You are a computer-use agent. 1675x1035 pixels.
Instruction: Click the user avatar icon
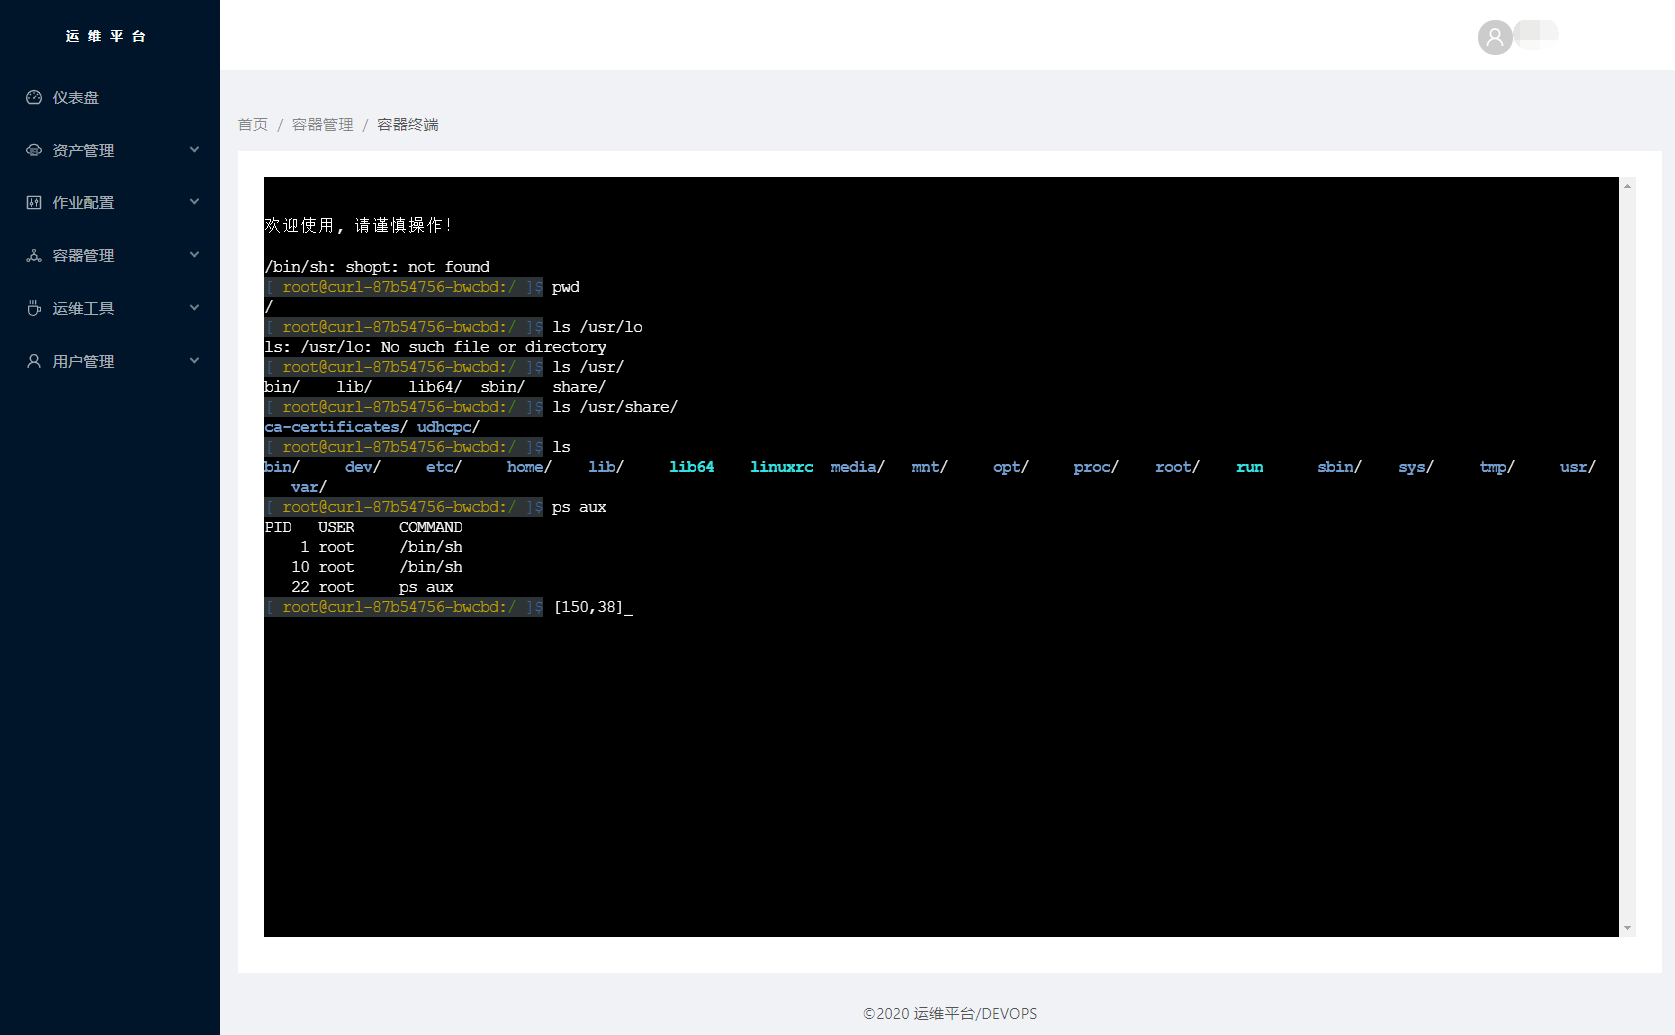(x=1495, y=37)
